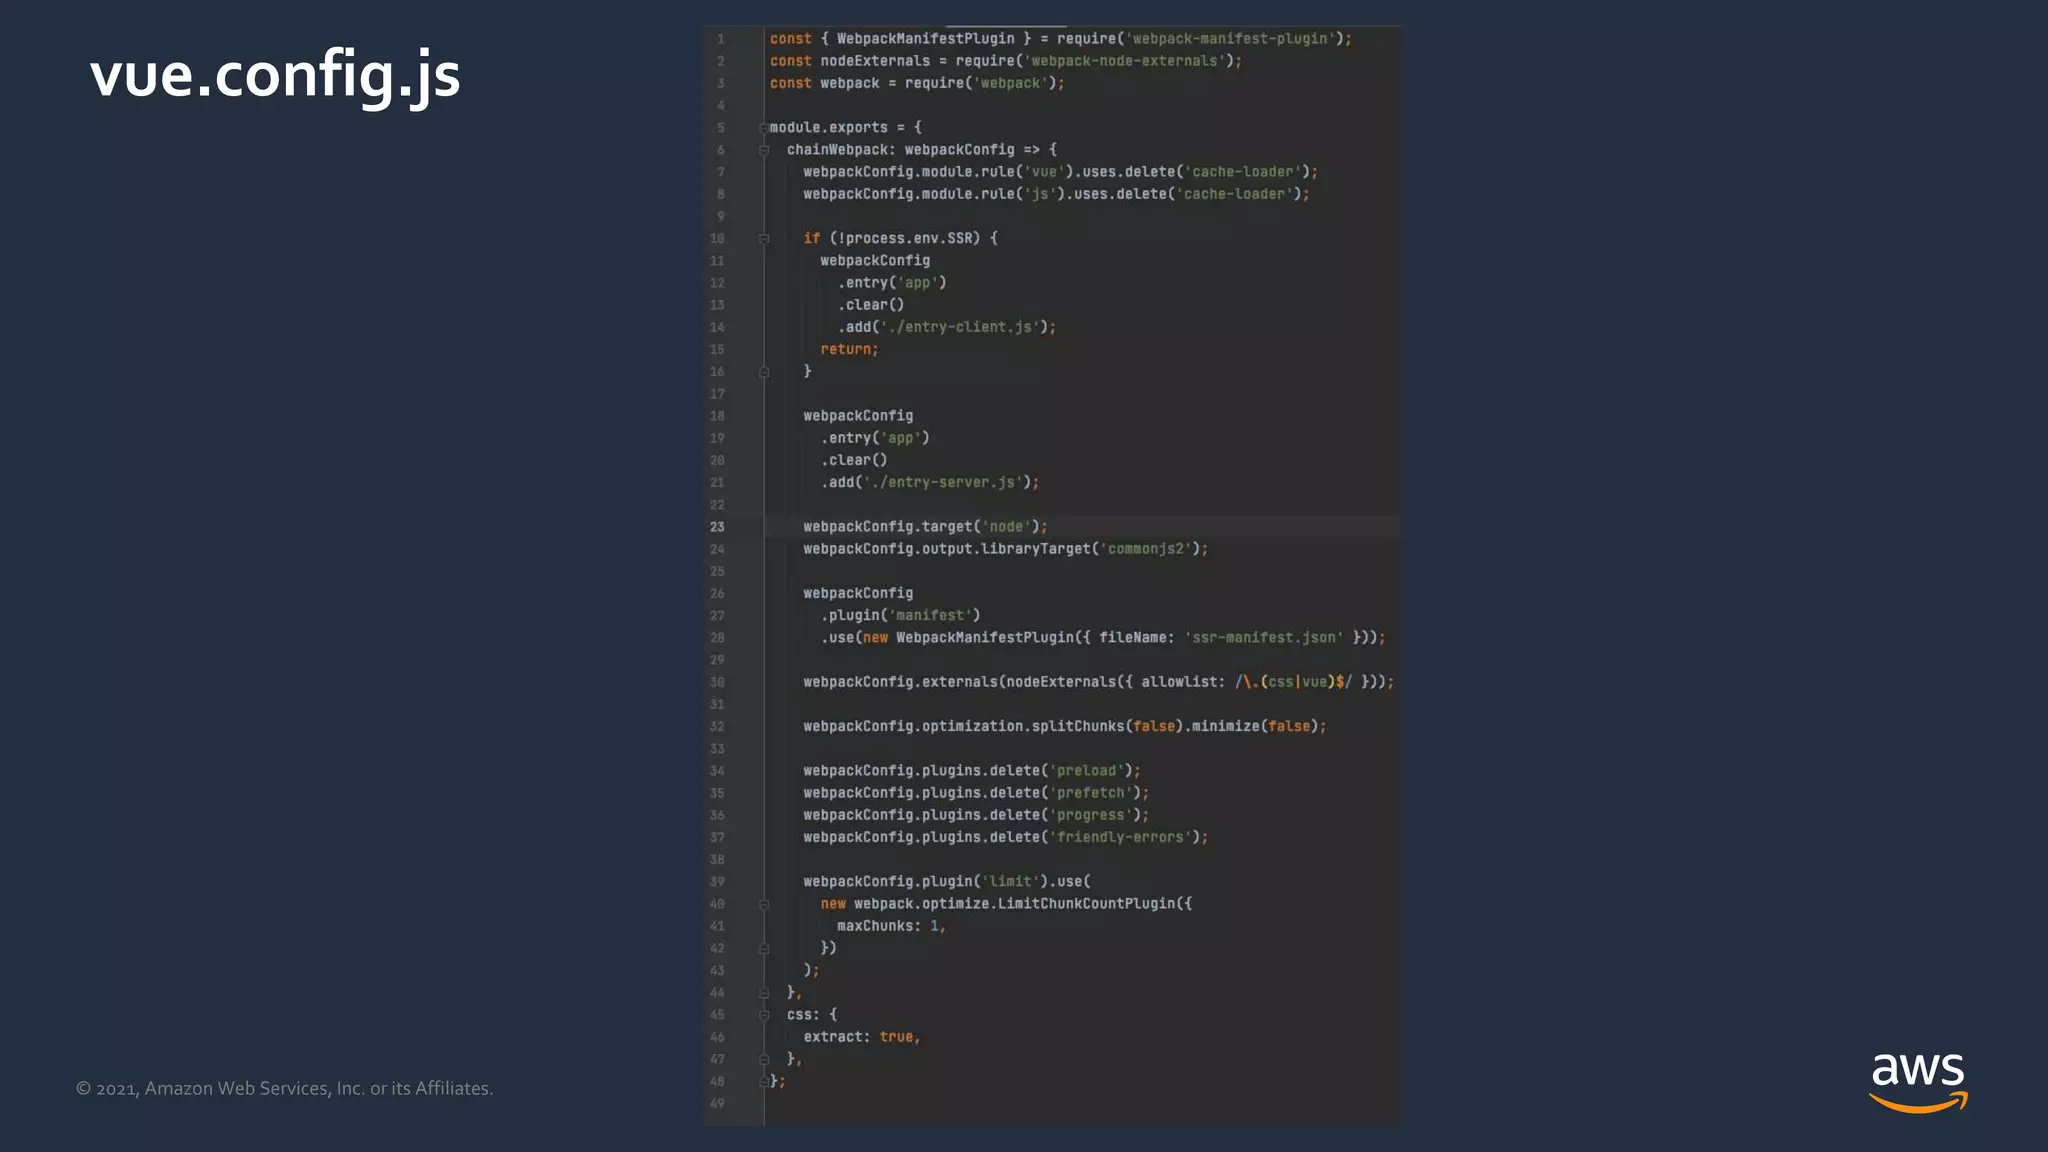Click the .entry('app') call on line 19
Image resolution: width=2048 pixels, height=1152 pixels.
[875, 438]
